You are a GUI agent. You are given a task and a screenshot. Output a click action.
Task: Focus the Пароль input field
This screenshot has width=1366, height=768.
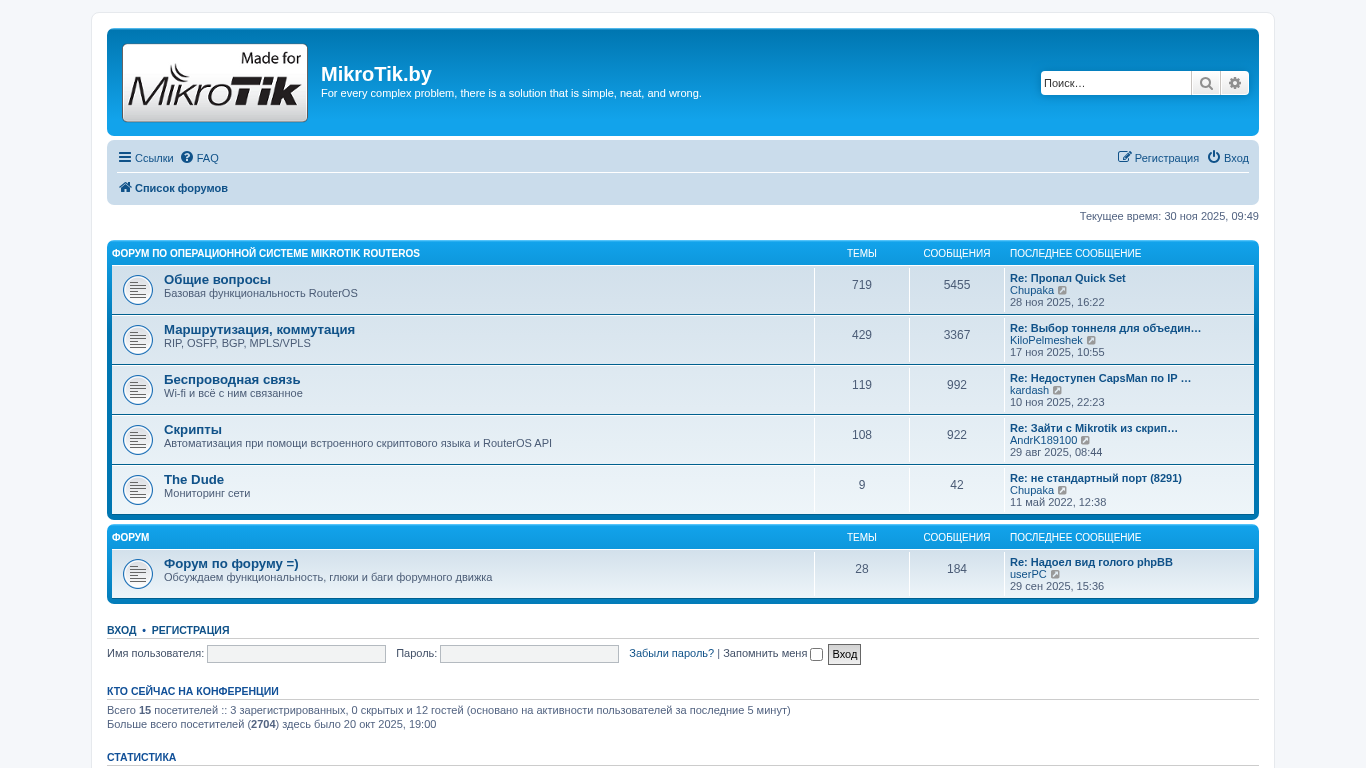(529, 654)
